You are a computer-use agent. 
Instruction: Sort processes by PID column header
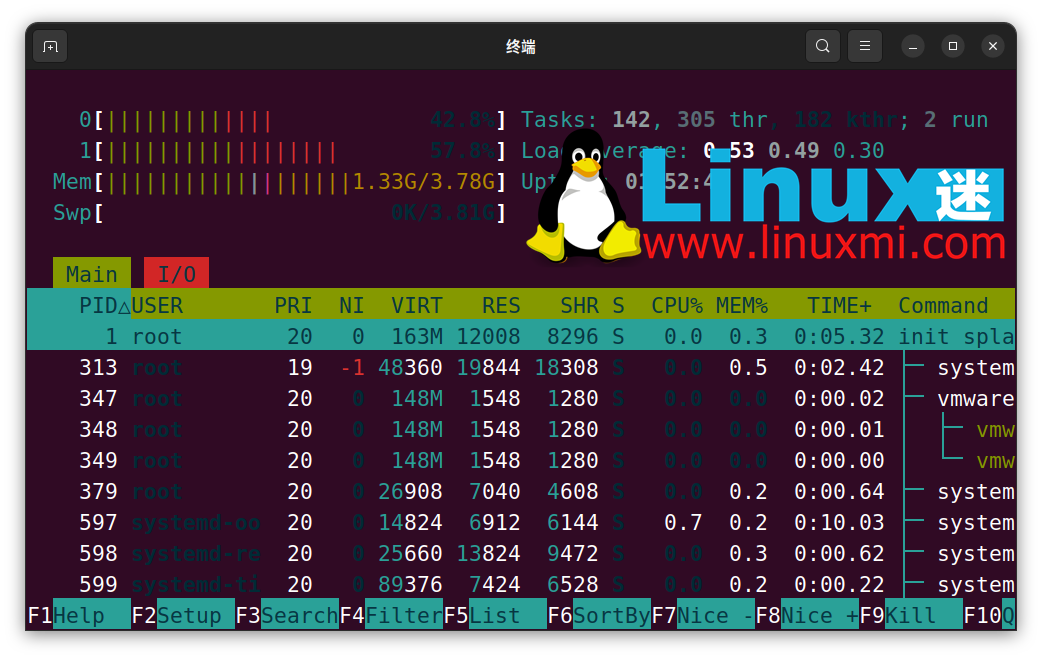pos(104,306)
